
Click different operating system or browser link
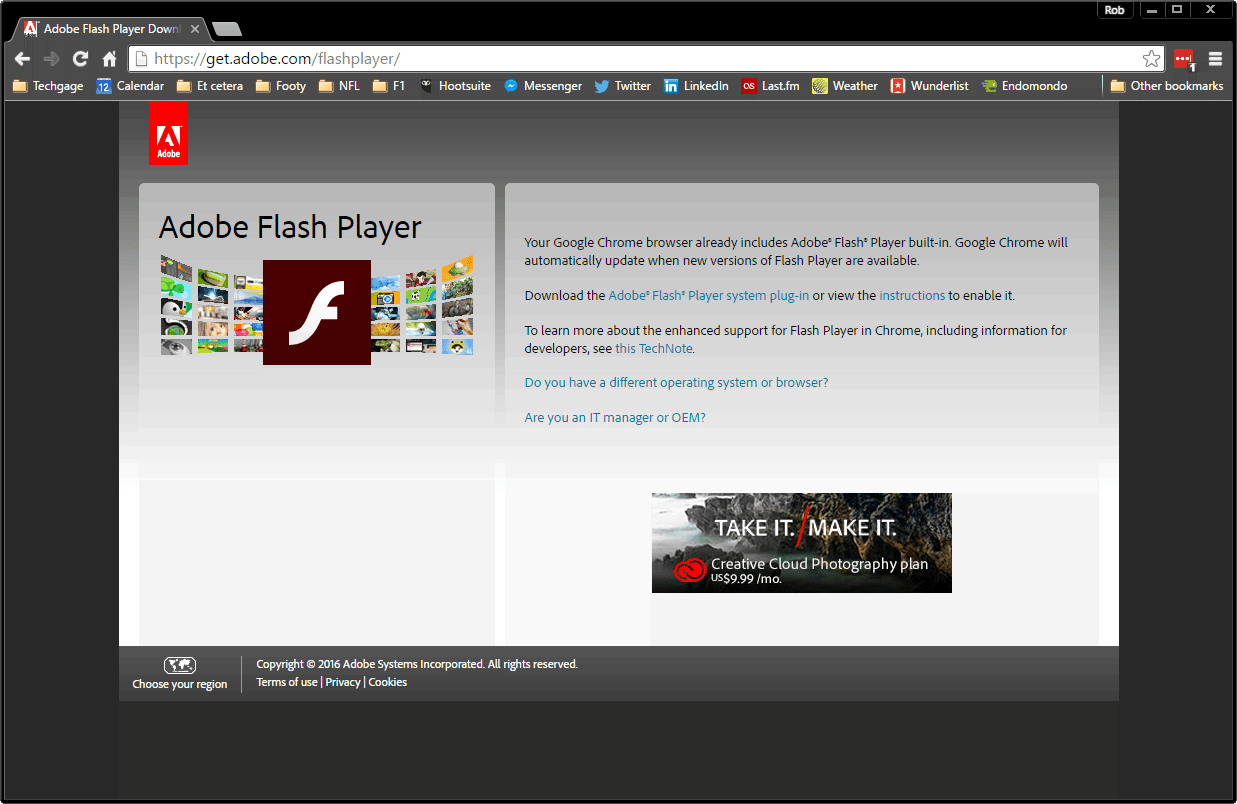(676, 383)
